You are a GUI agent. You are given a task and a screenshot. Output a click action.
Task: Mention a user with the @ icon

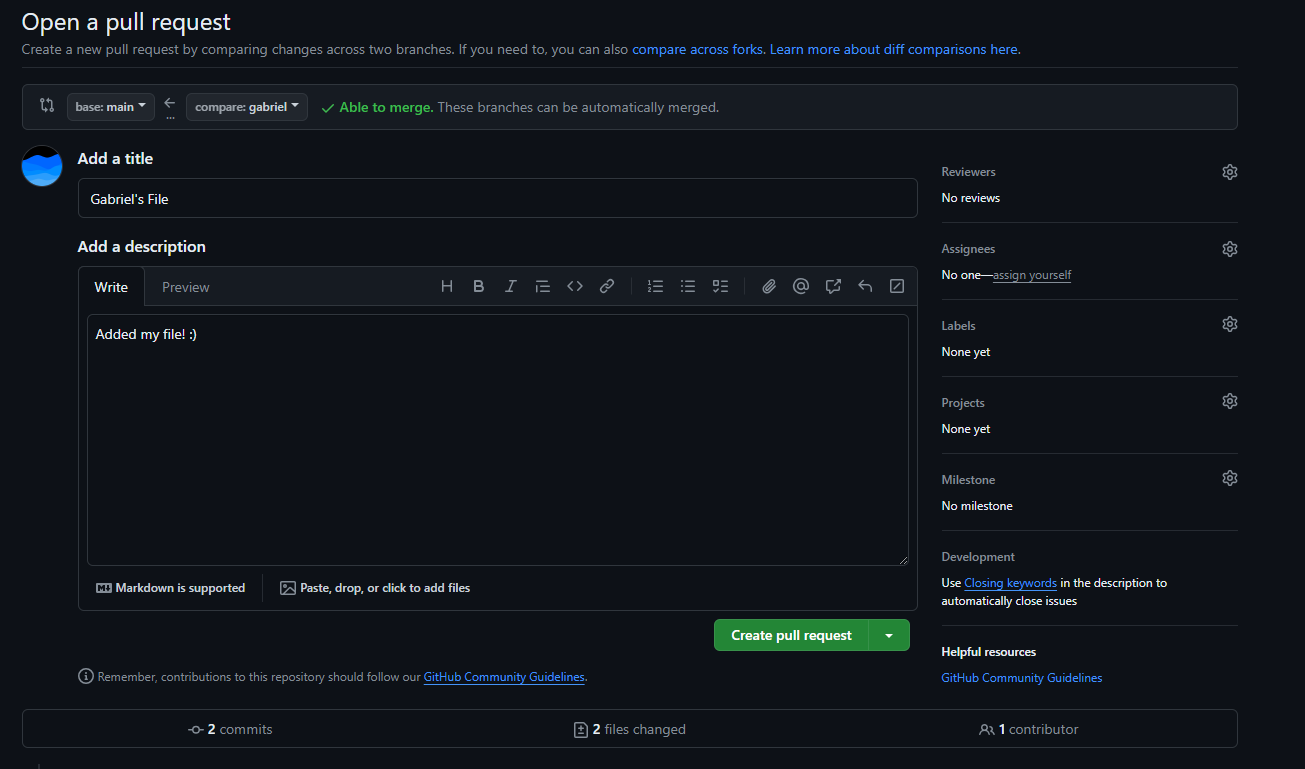pyautogui.click(x=801, y=286)
